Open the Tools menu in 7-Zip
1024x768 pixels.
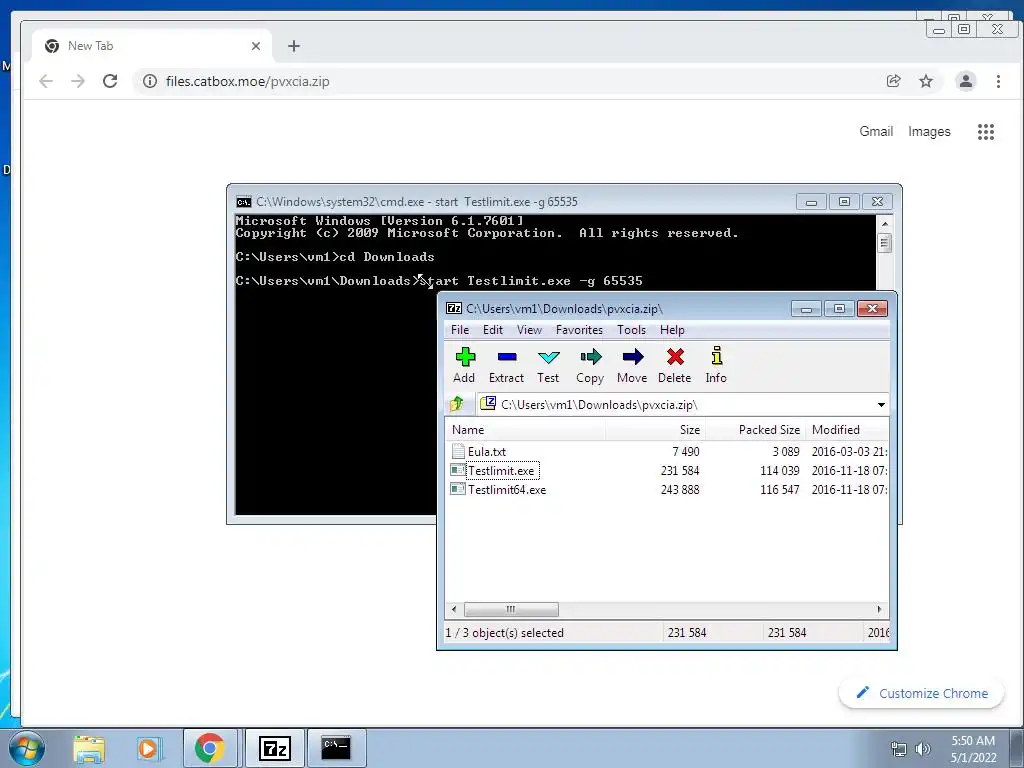tap(631, 330)
